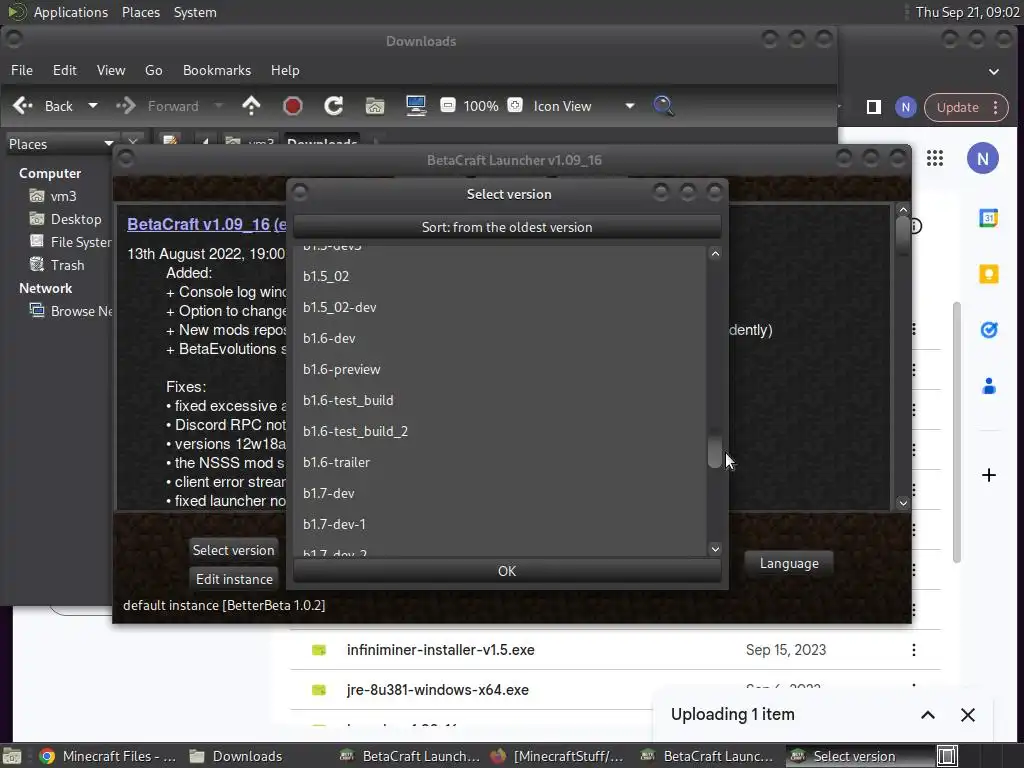Select version b1.7-dev in the list
The height and width of the screenshot is (768, 1024).
500,494
